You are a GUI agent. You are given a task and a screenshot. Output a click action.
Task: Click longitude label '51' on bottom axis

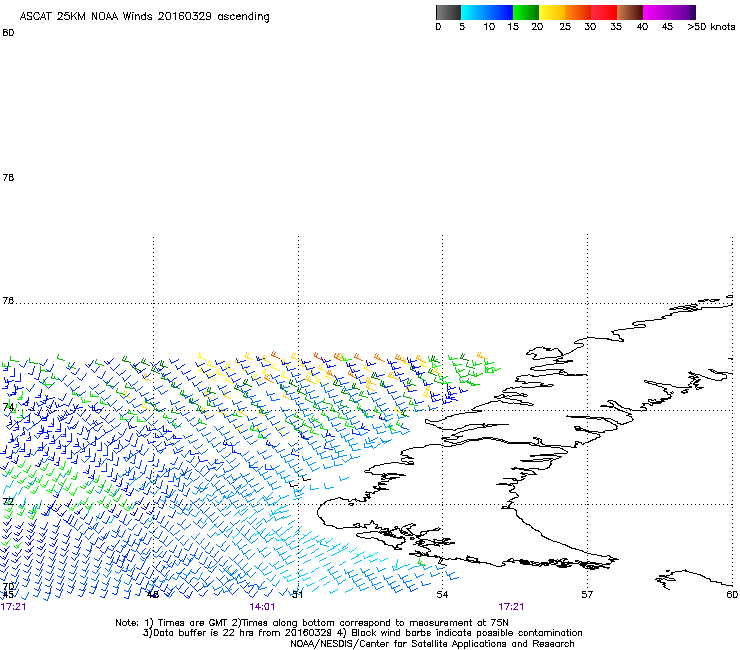[x=297, y=595]
